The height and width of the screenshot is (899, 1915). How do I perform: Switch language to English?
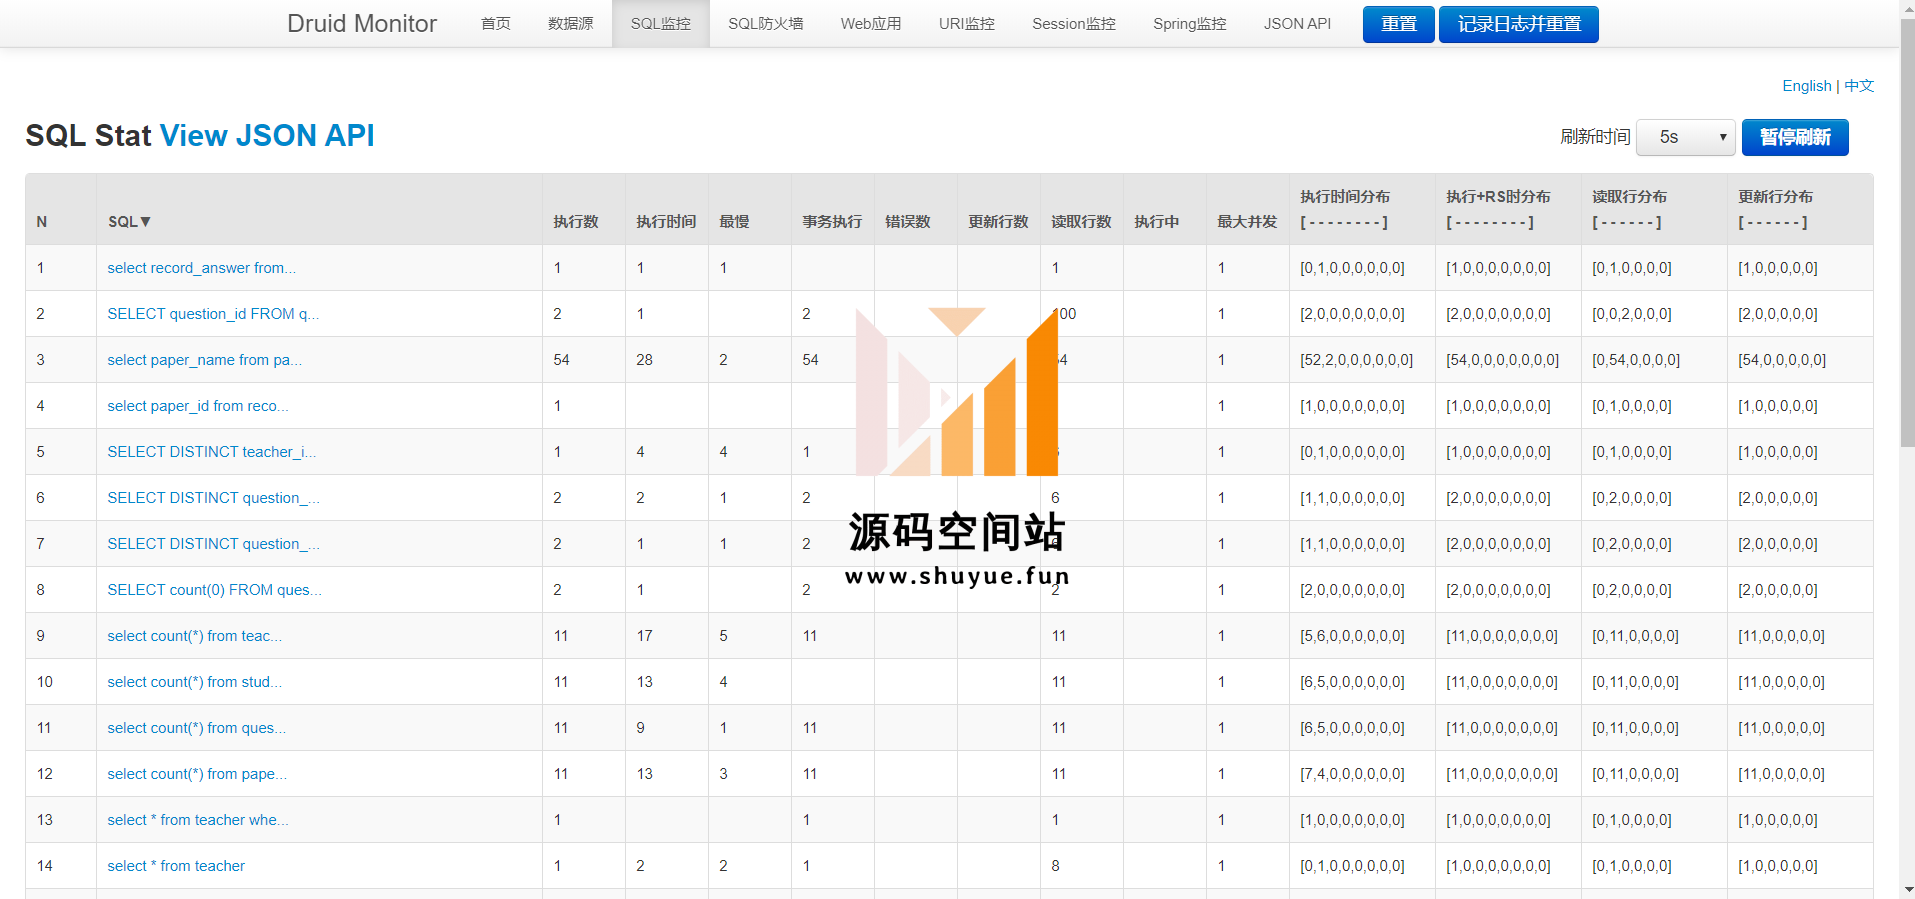click(x=1807, y=86)
